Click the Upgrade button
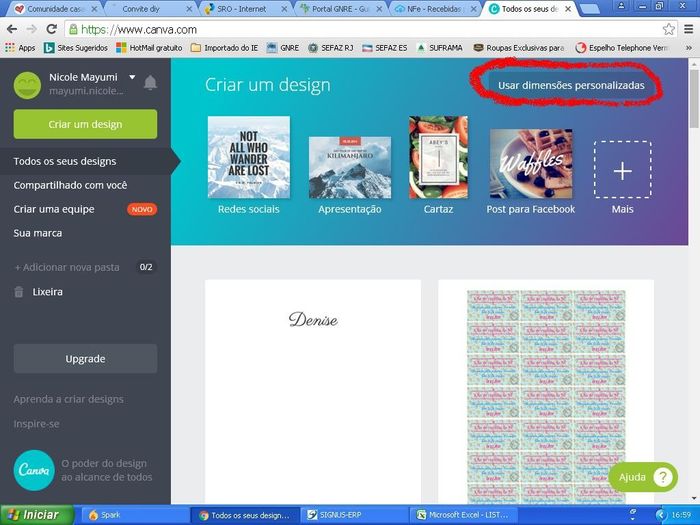This screenshot has width=700, height=525. coord(85,358)
